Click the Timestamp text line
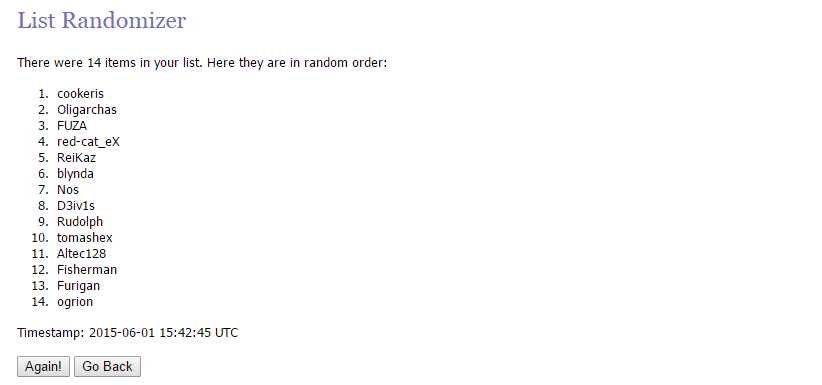The width and height of the screenshot is (822, 385). pyautogui.click(x=128, y=333)
